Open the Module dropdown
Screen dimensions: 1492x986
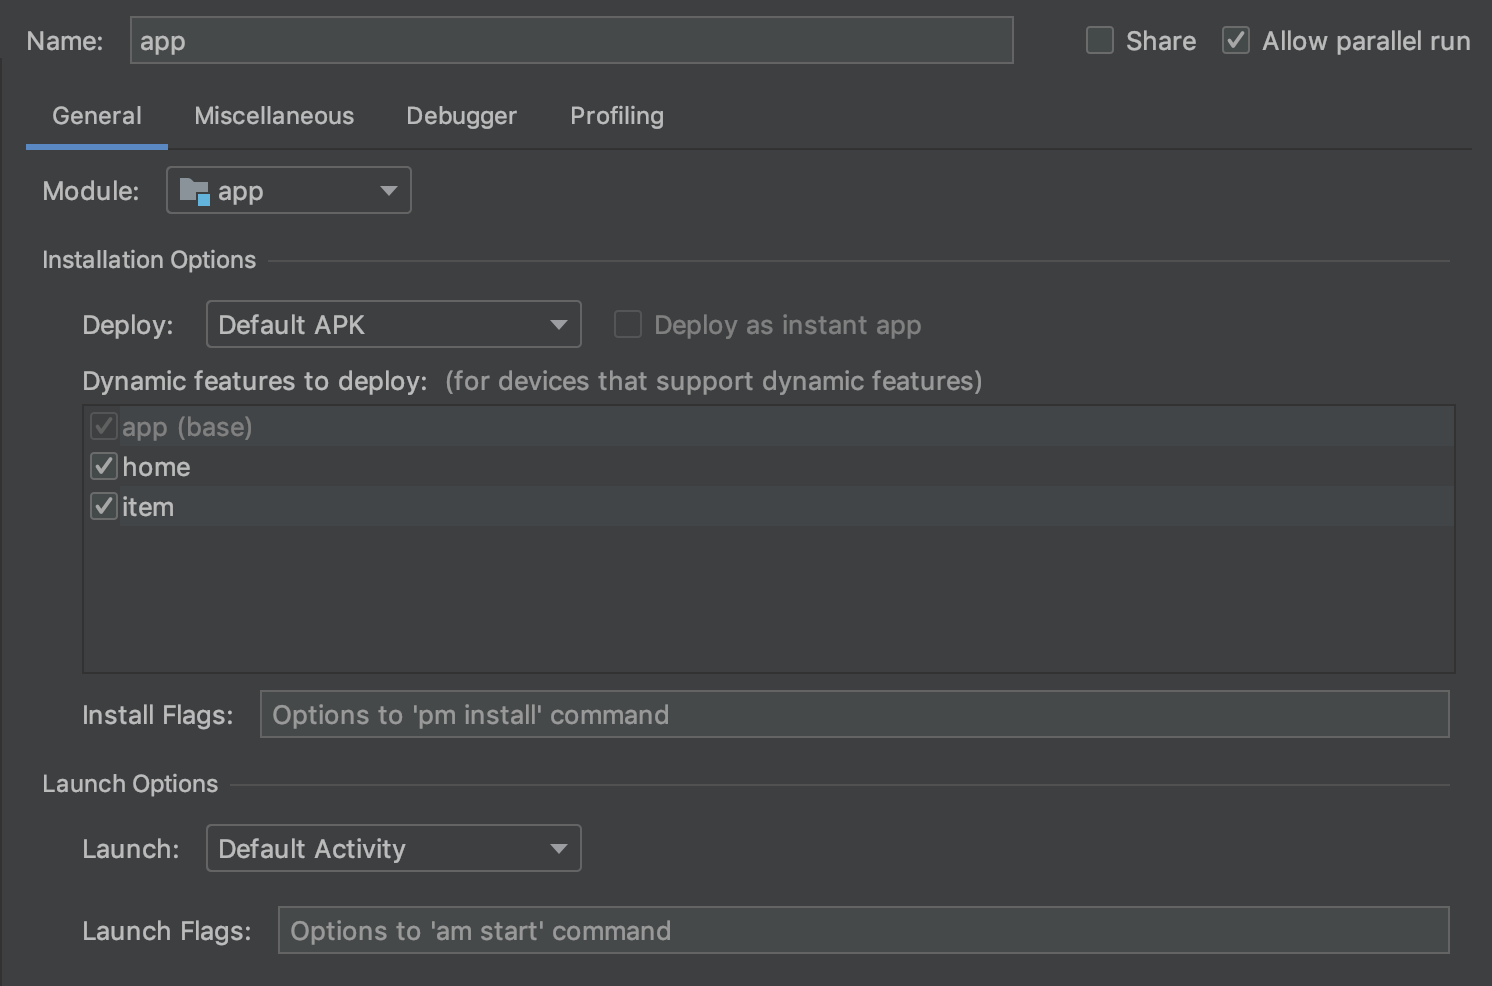[288, 191]
